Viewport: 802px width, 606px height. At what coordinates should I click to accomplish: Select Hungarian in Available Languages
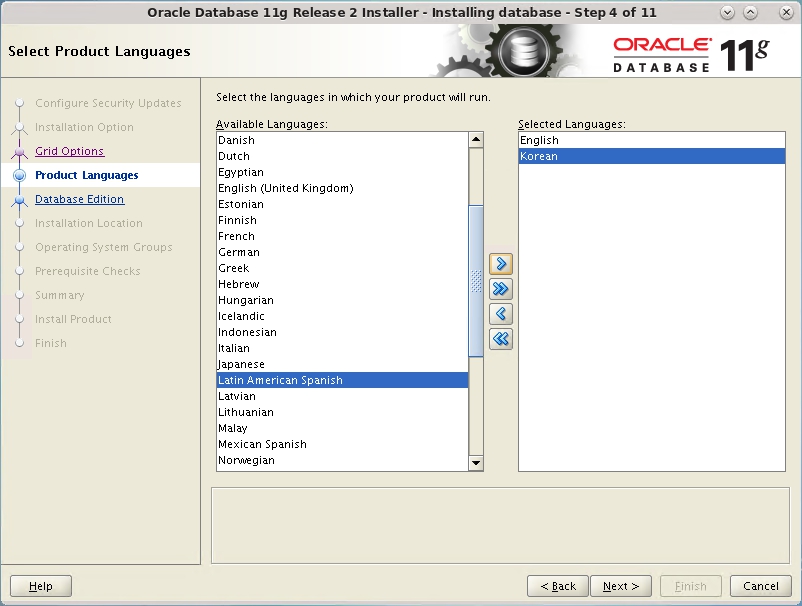[342, 300]
